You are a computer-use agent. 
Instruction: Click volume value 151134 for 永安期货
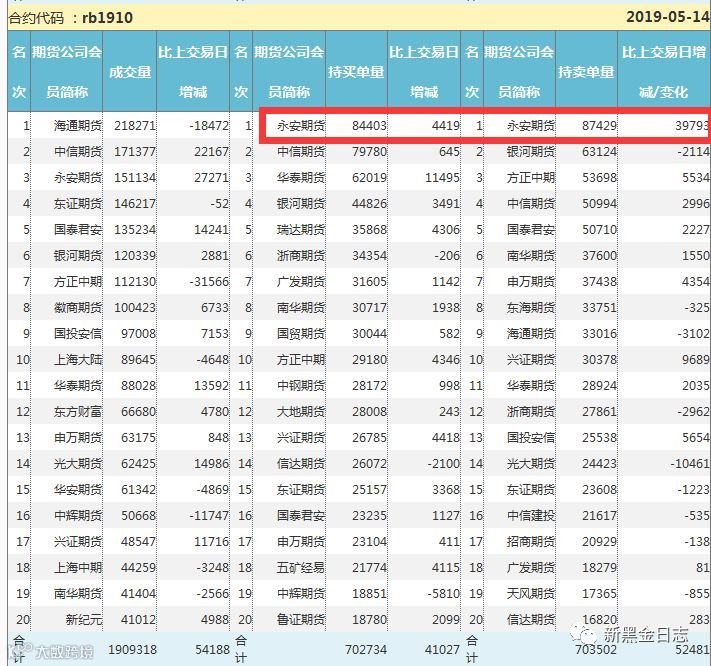tap(135, 178)
